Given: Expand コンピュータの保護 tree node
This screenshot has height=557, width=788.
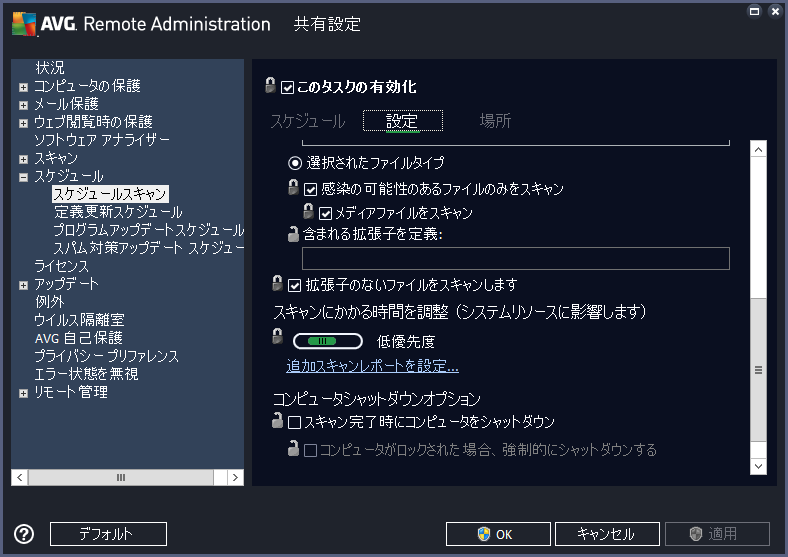Looking at the screenshot, I should (23, 87).
